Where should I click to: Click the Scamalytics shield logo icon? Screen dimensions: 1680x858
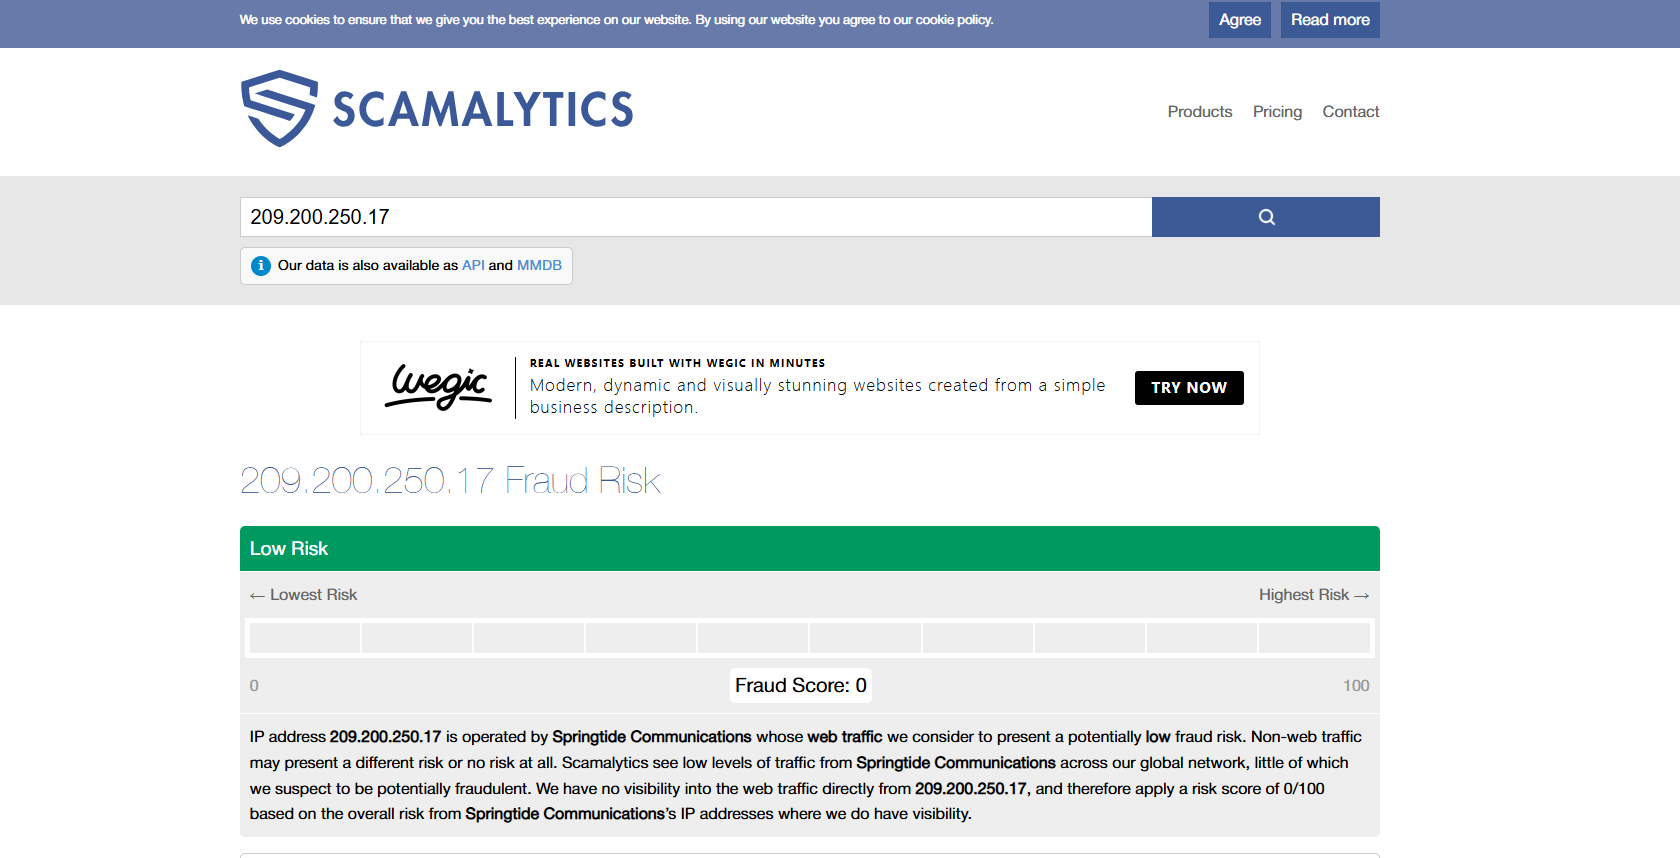pos(279,108)
